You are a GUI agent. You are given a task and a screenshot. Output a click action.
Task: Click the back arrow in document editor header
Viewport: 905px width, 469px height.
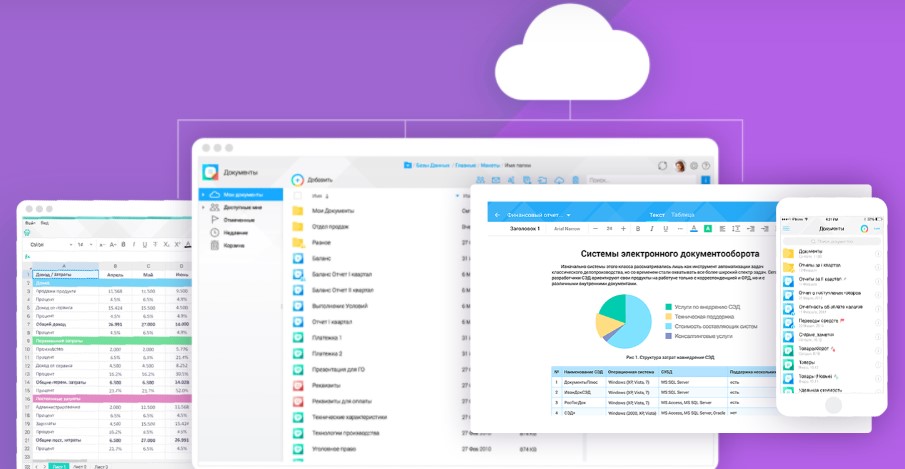pyautogui.click(x=496, y=214)
